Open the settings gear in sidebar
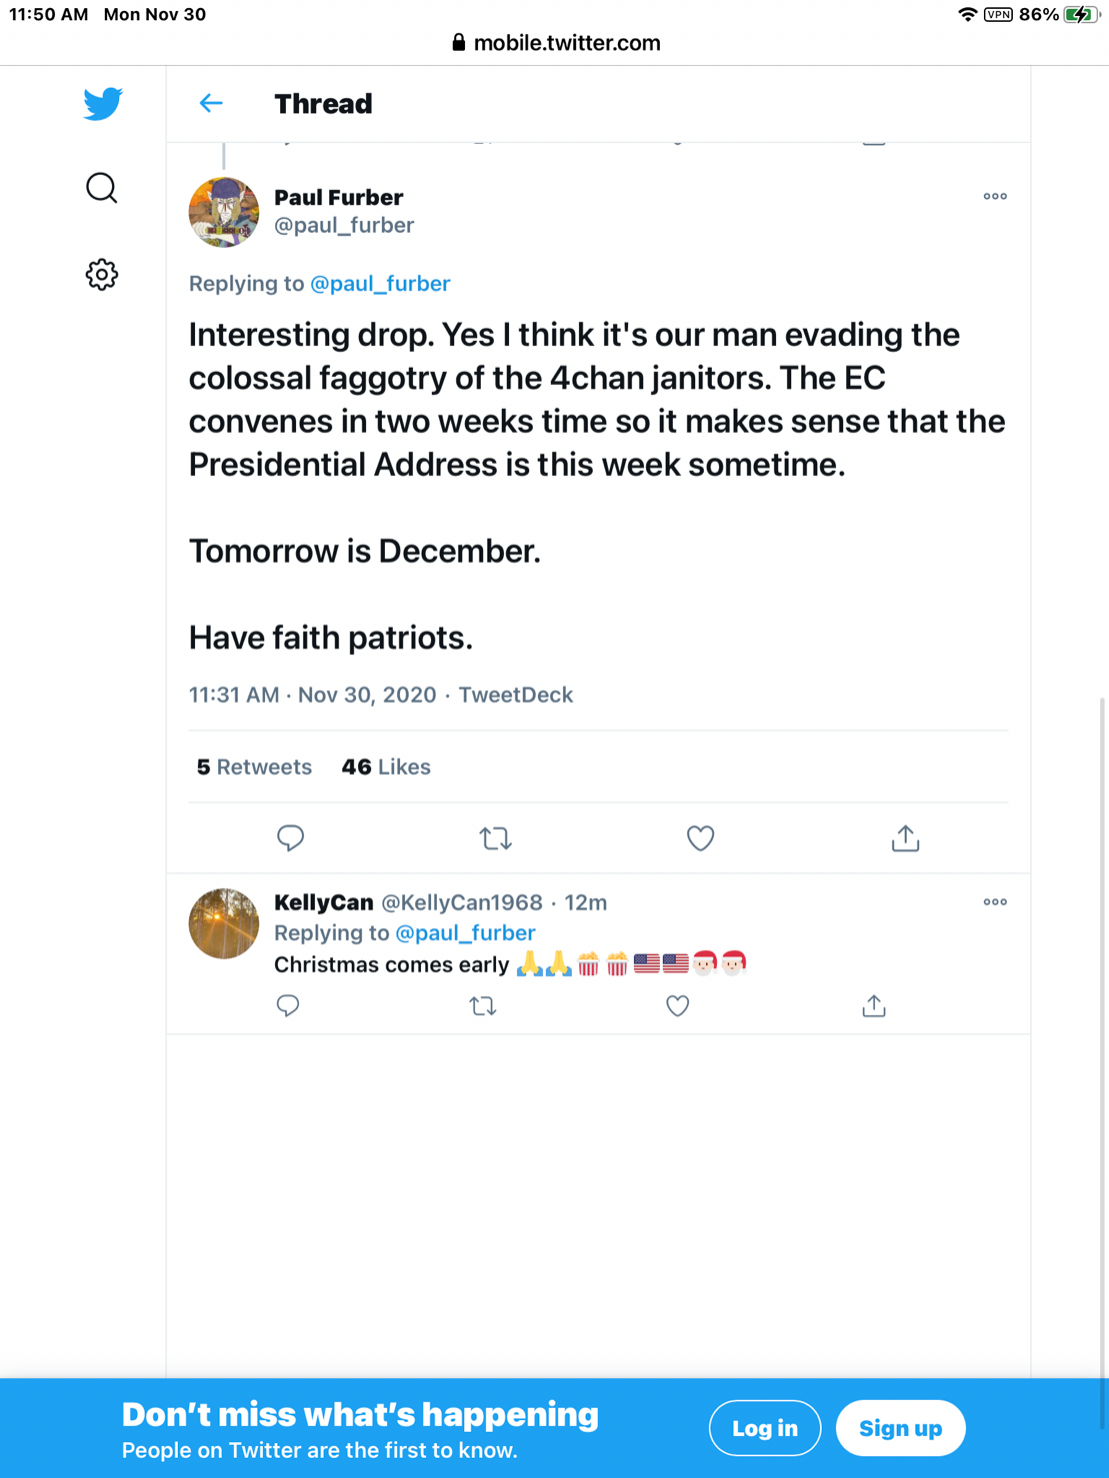The height and width of the screenshot is (1478, 1109). coord(101,274)
